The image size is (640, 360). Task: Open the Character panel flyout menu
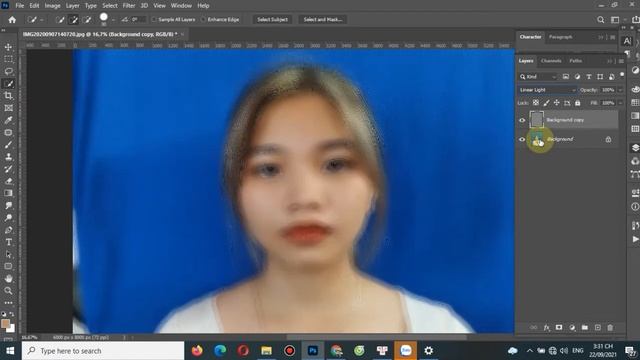(x=613, y=37)
